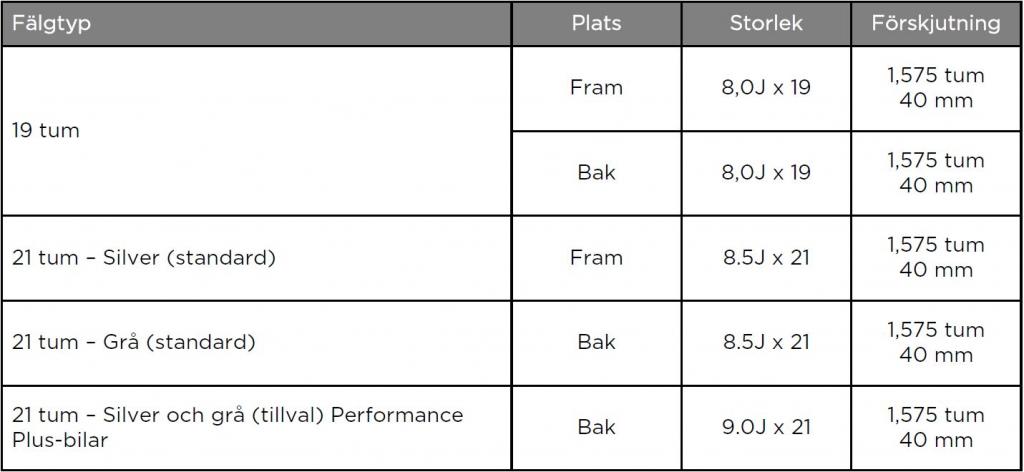Select the Storlek column header
Image resolution: width=1024 pixels, height=472 pixels.
coord(766,24)
